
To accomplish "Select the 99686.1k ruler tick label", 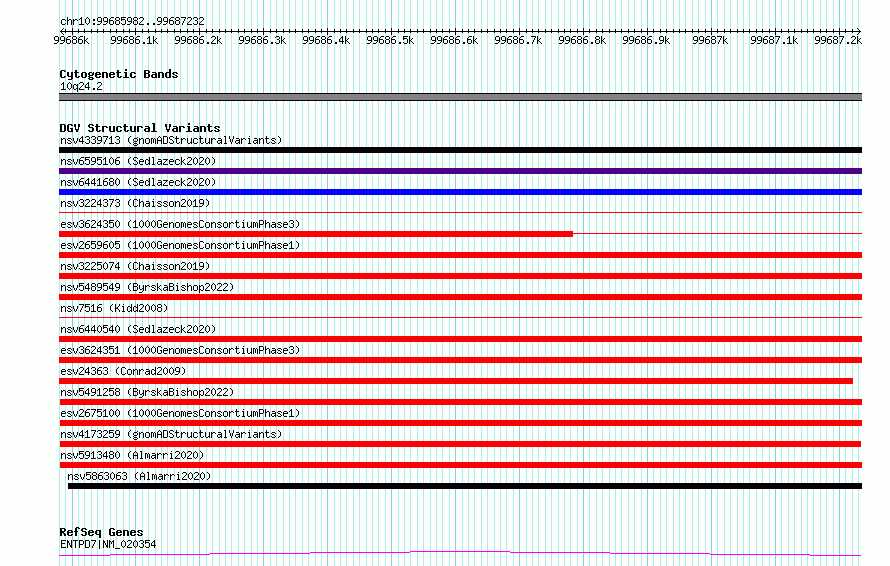I will pos(134,40).
